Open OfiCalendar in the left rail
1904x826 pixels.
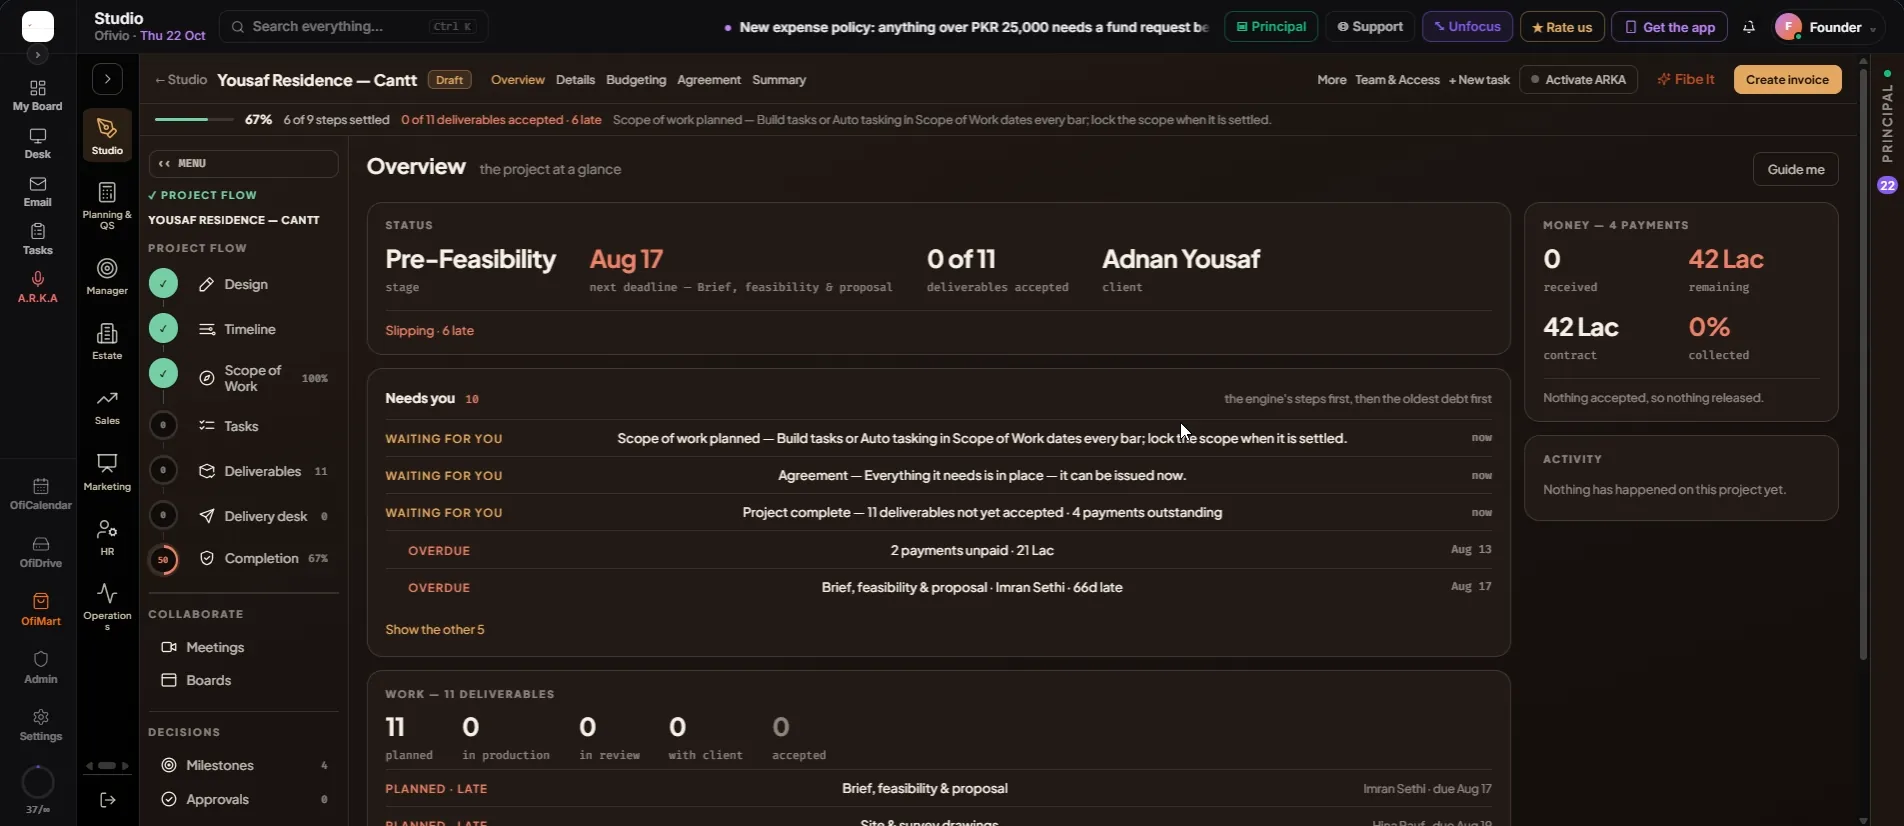point(41,494)
